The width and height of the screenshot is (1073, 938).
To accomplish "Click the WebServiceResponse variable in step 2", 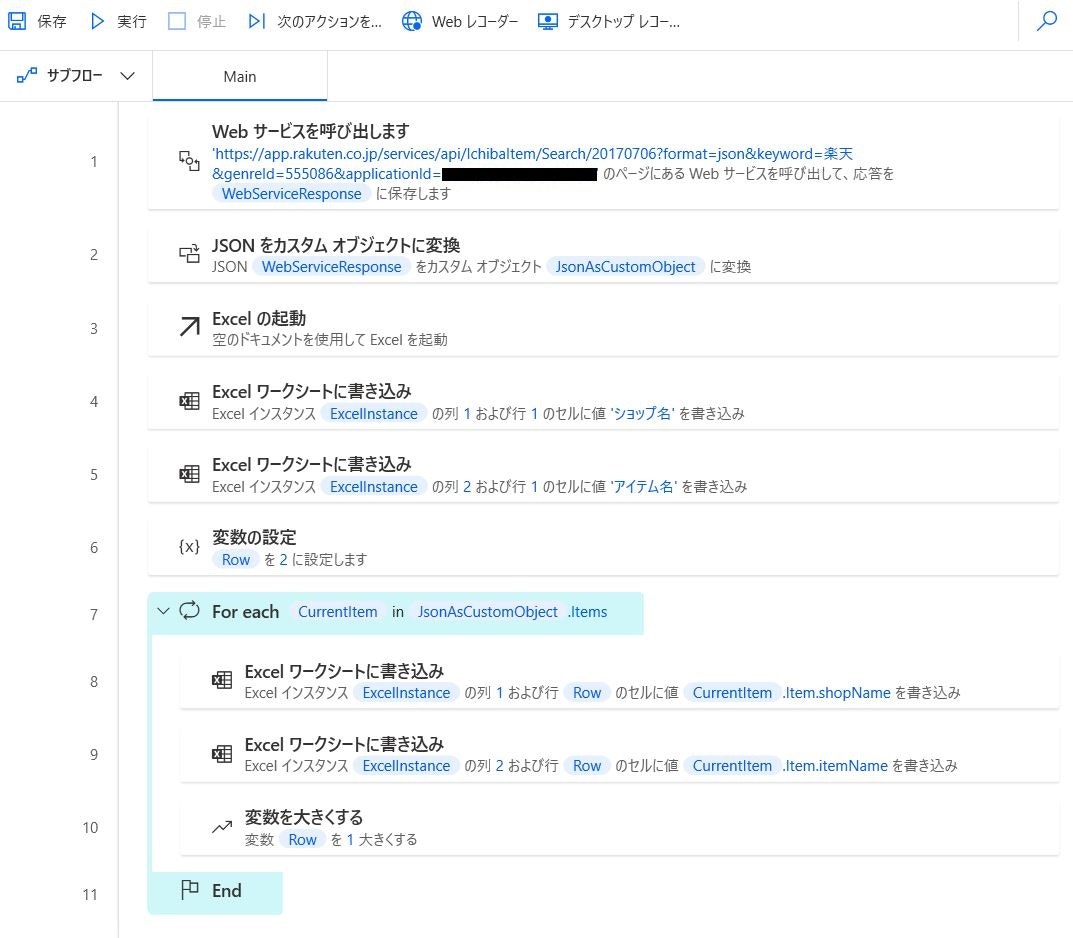I will tap(331, 267).
